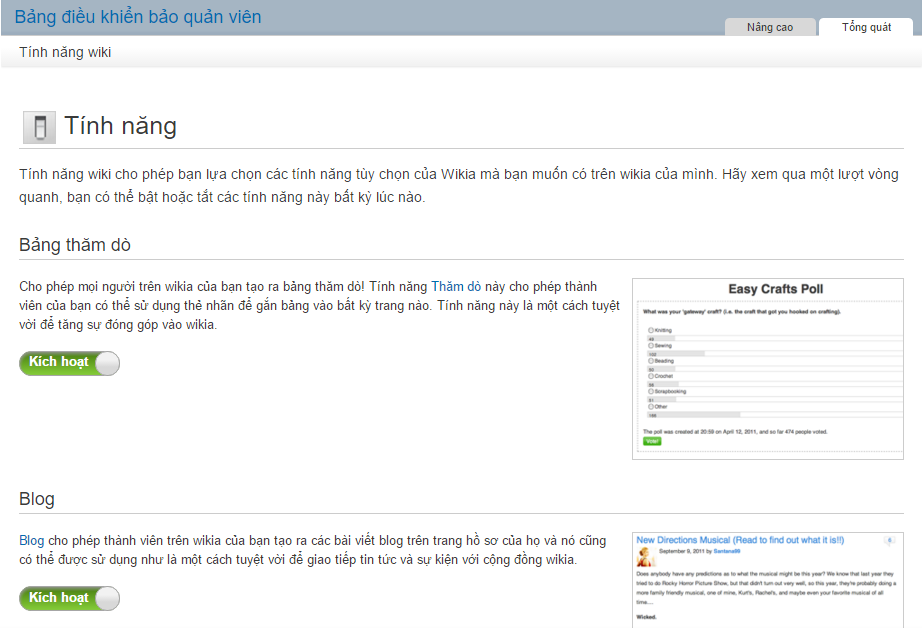Select the Other radio option in poll

pos(651,407)
